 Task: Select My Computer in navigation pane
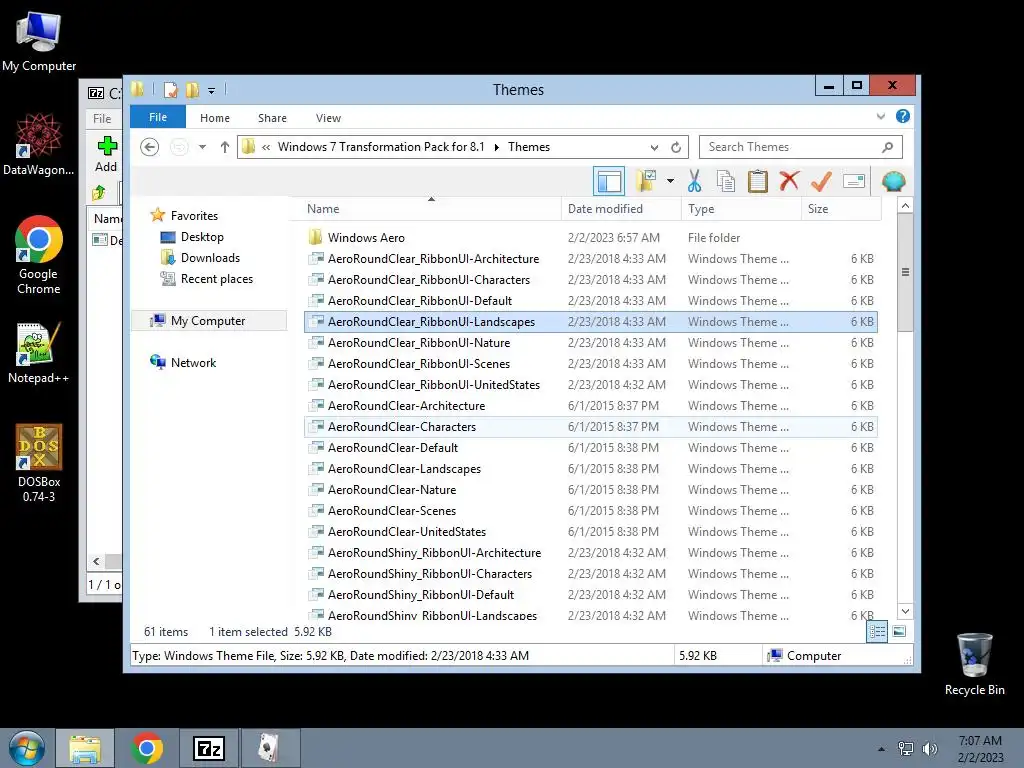click(208, 321)
